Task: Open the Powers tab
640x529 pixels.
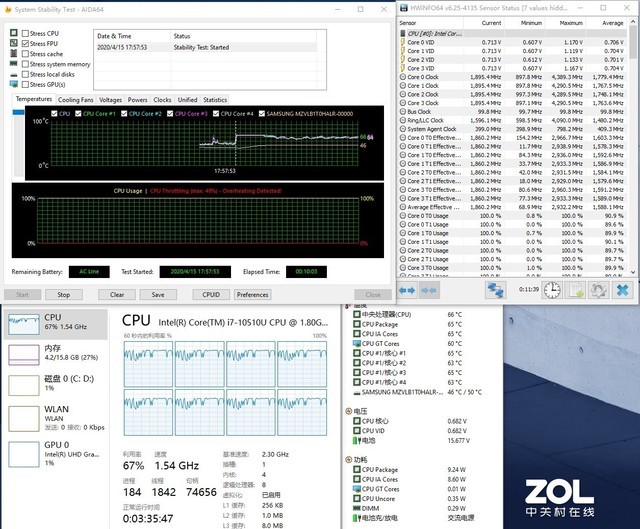Action: tap(138, 100)
